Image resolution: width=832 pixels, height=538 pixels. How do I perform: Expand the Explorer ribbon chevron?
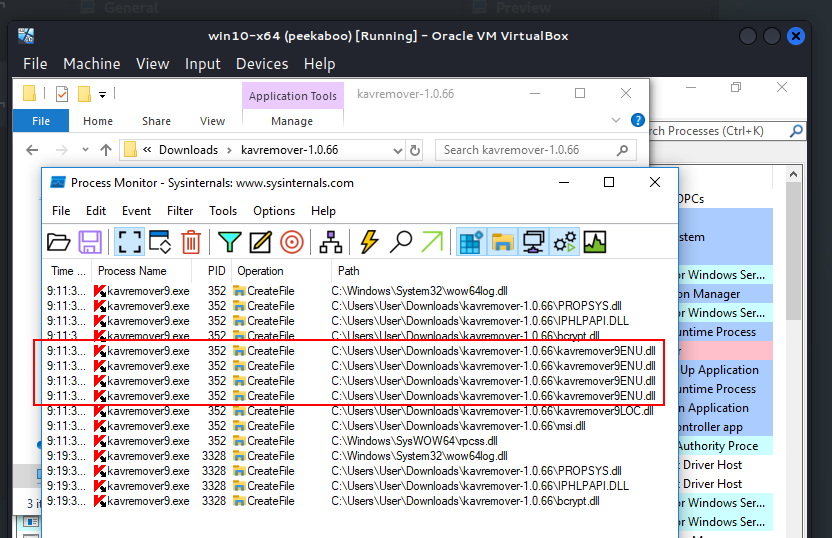616,120
